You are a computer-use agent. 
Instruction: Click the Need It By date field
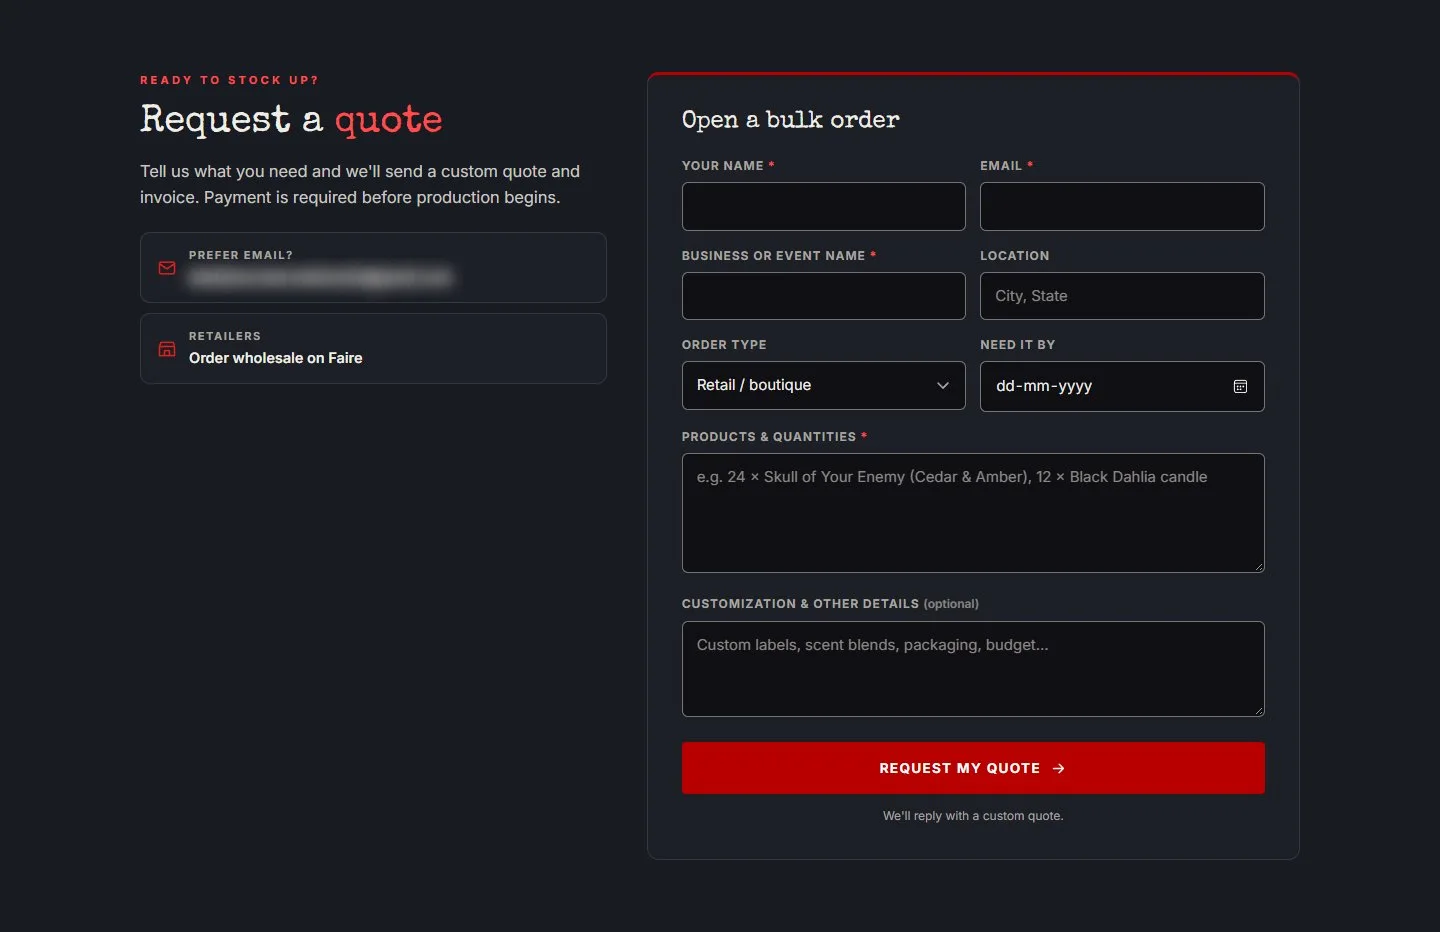pos(1122,386)
